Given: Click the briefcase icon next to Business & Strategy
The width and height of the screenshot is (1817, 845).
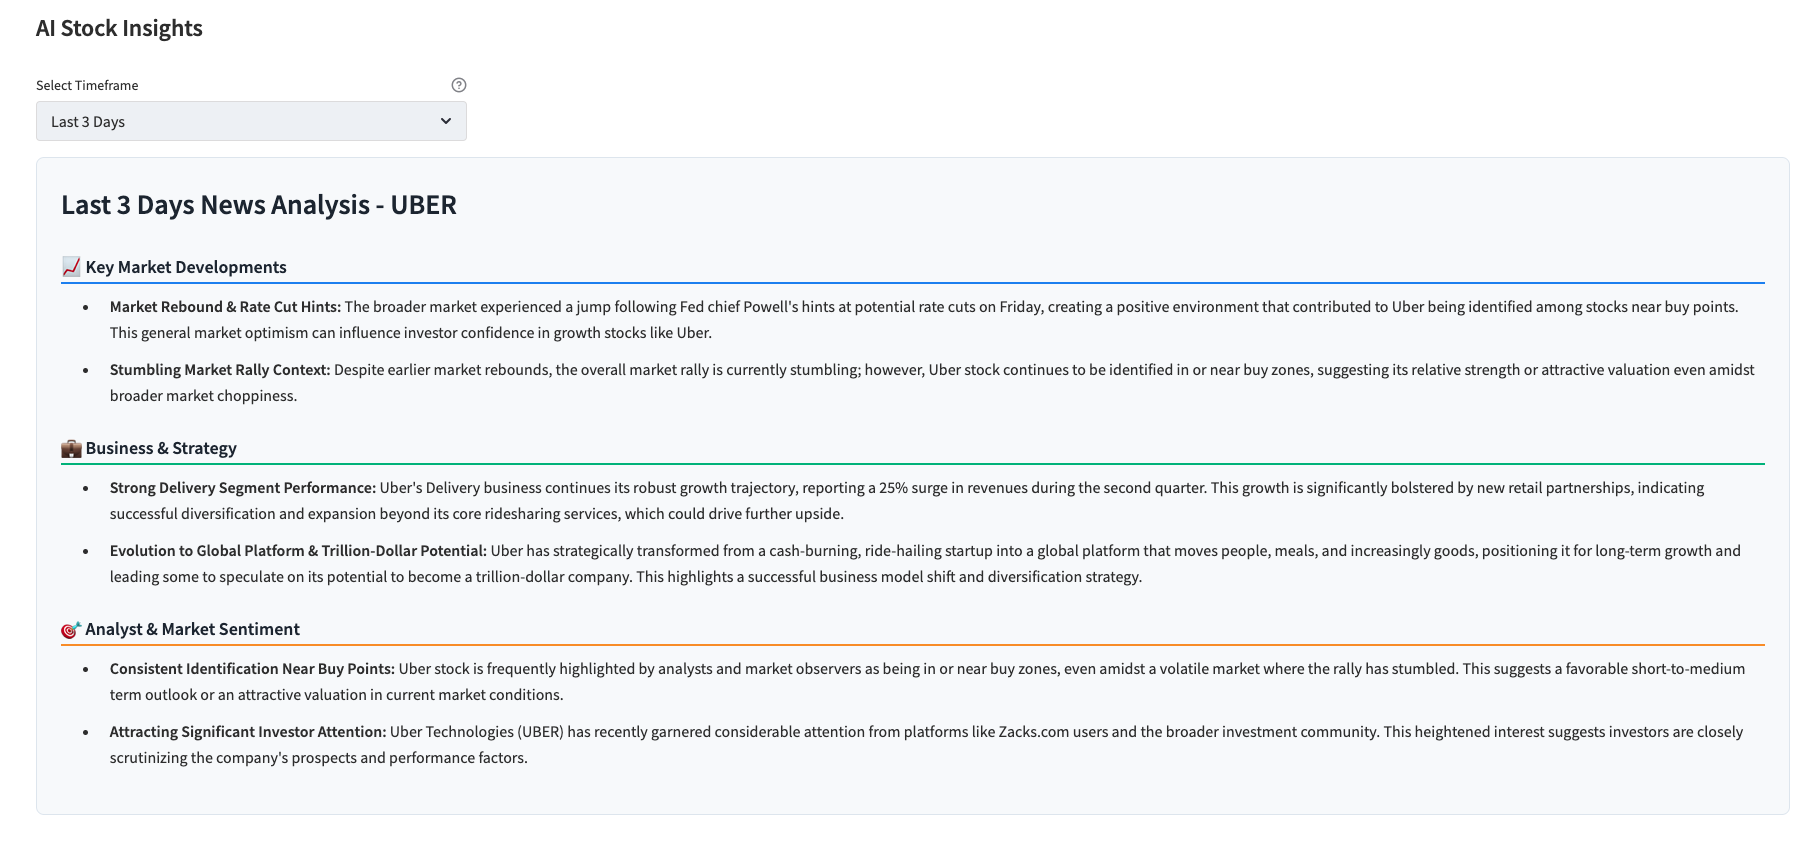Looking at the screenshot, I should coord(71,448).
